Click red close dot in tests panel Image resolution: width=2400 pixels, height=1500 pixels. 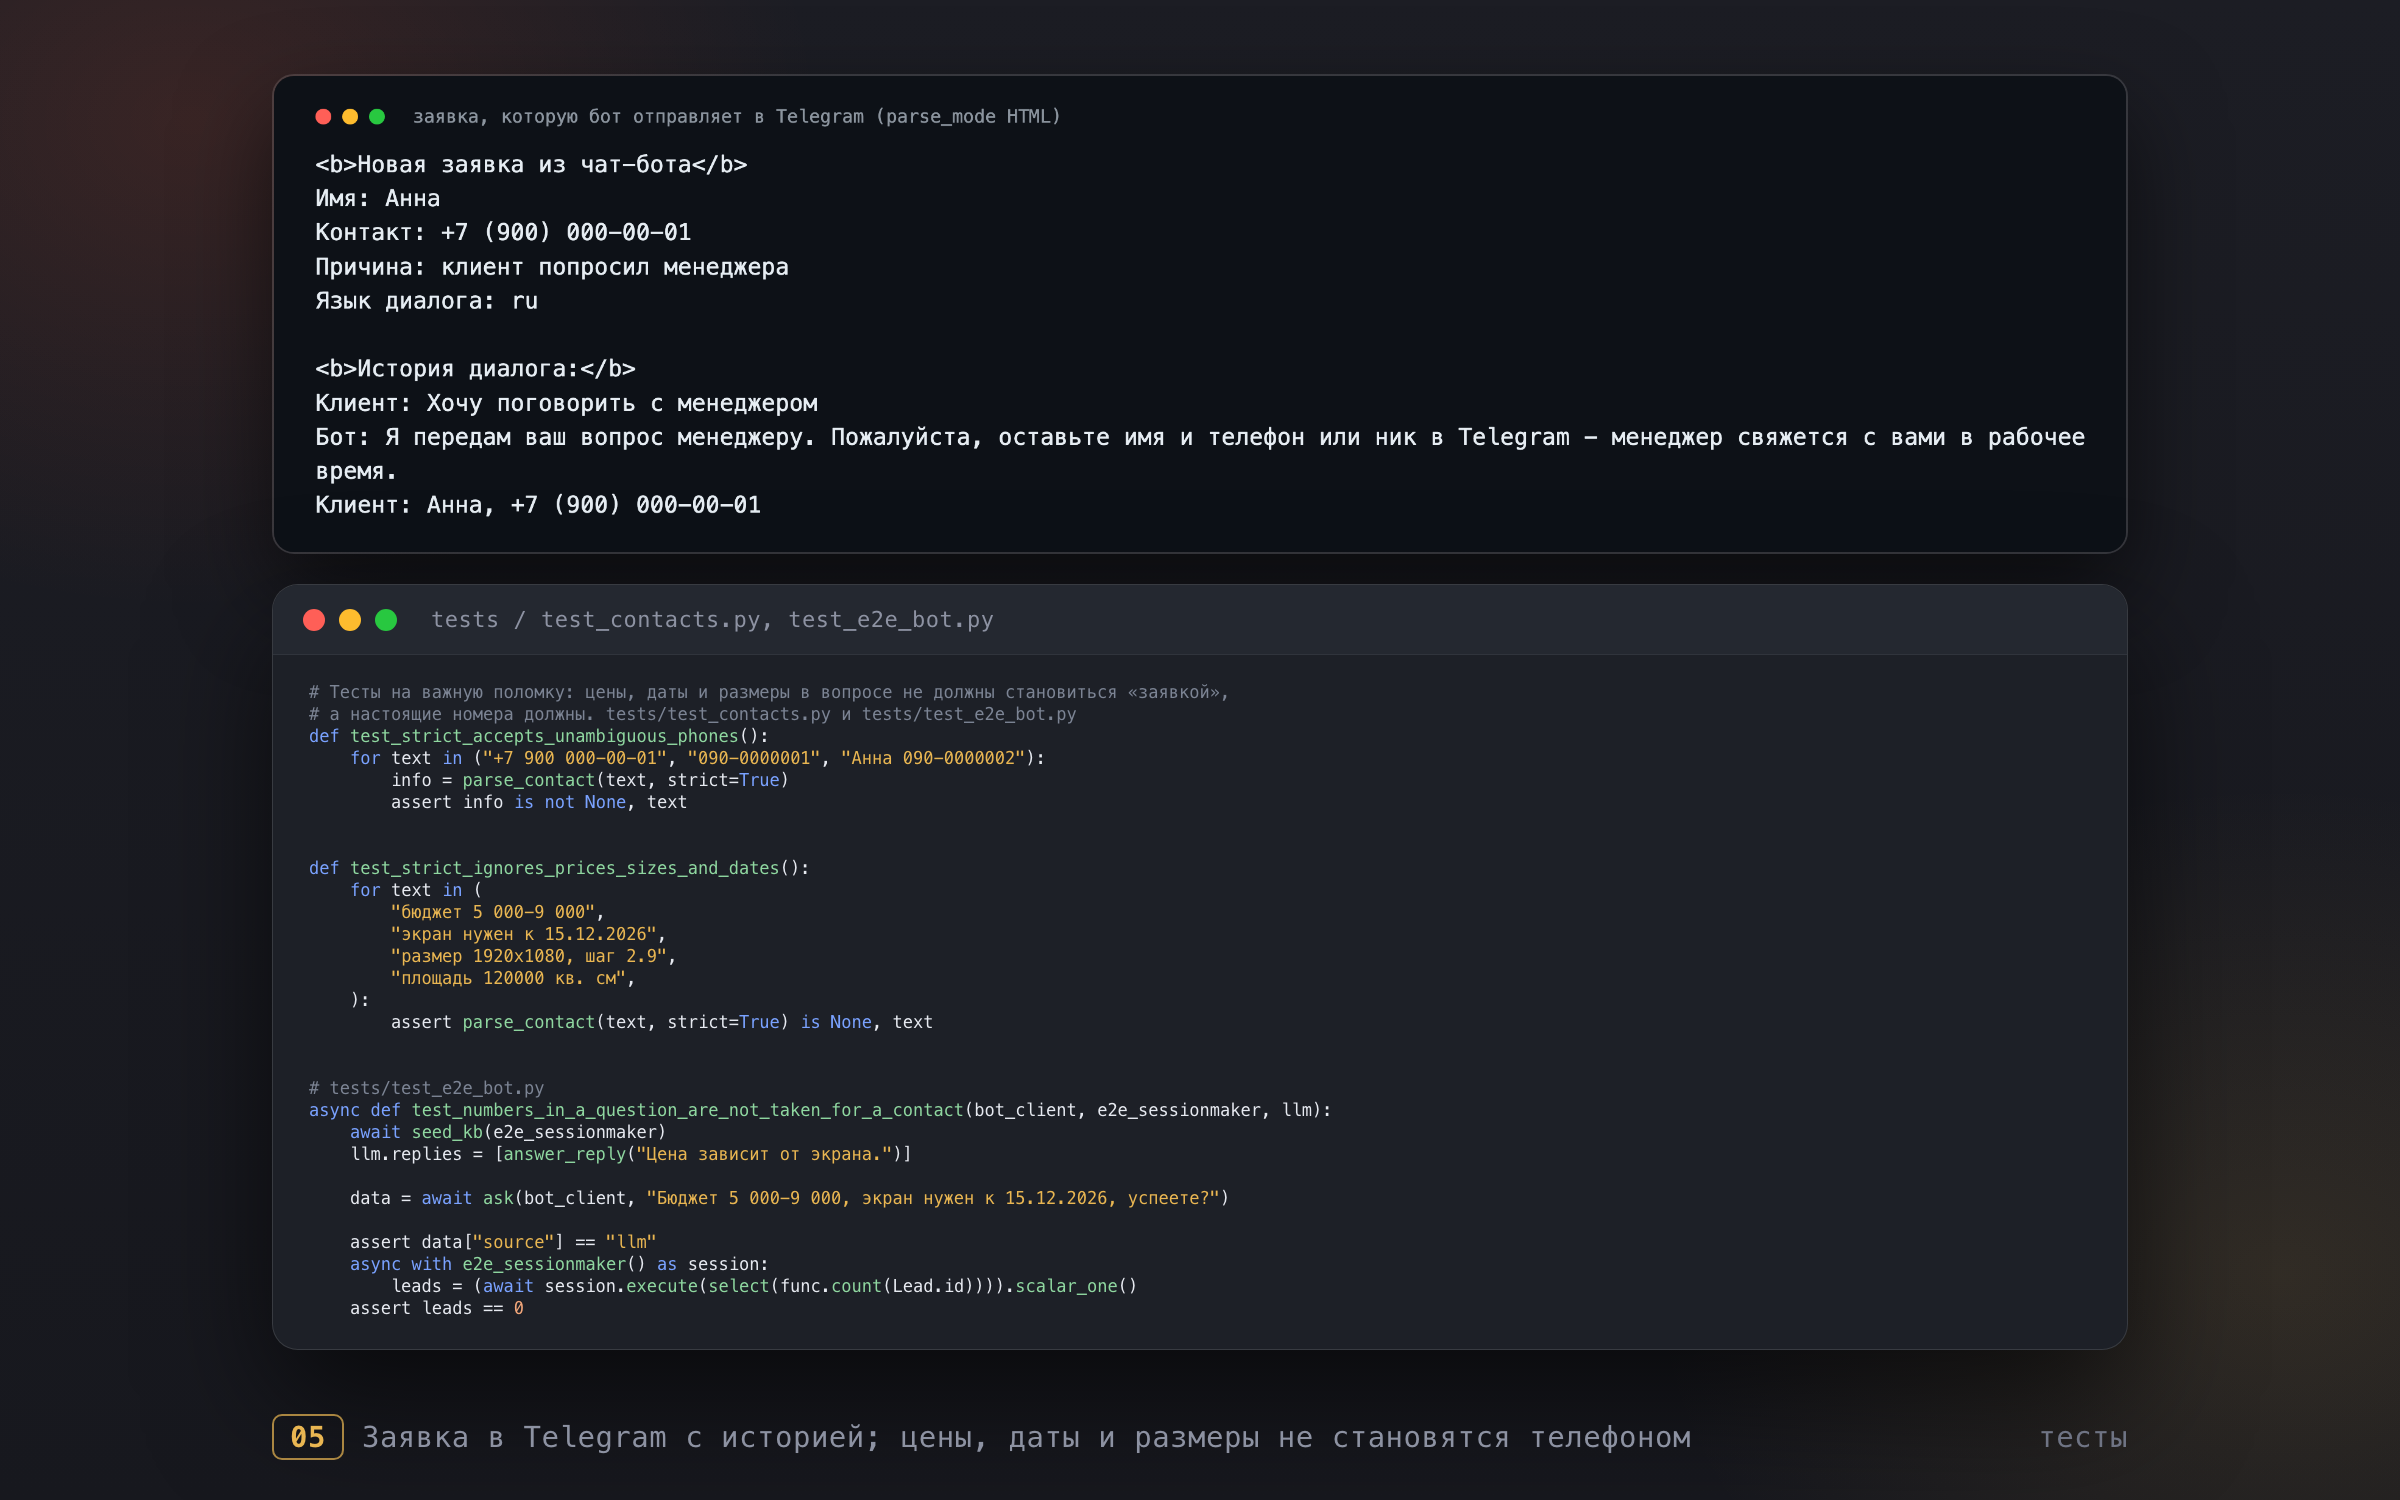coord(314,620)
